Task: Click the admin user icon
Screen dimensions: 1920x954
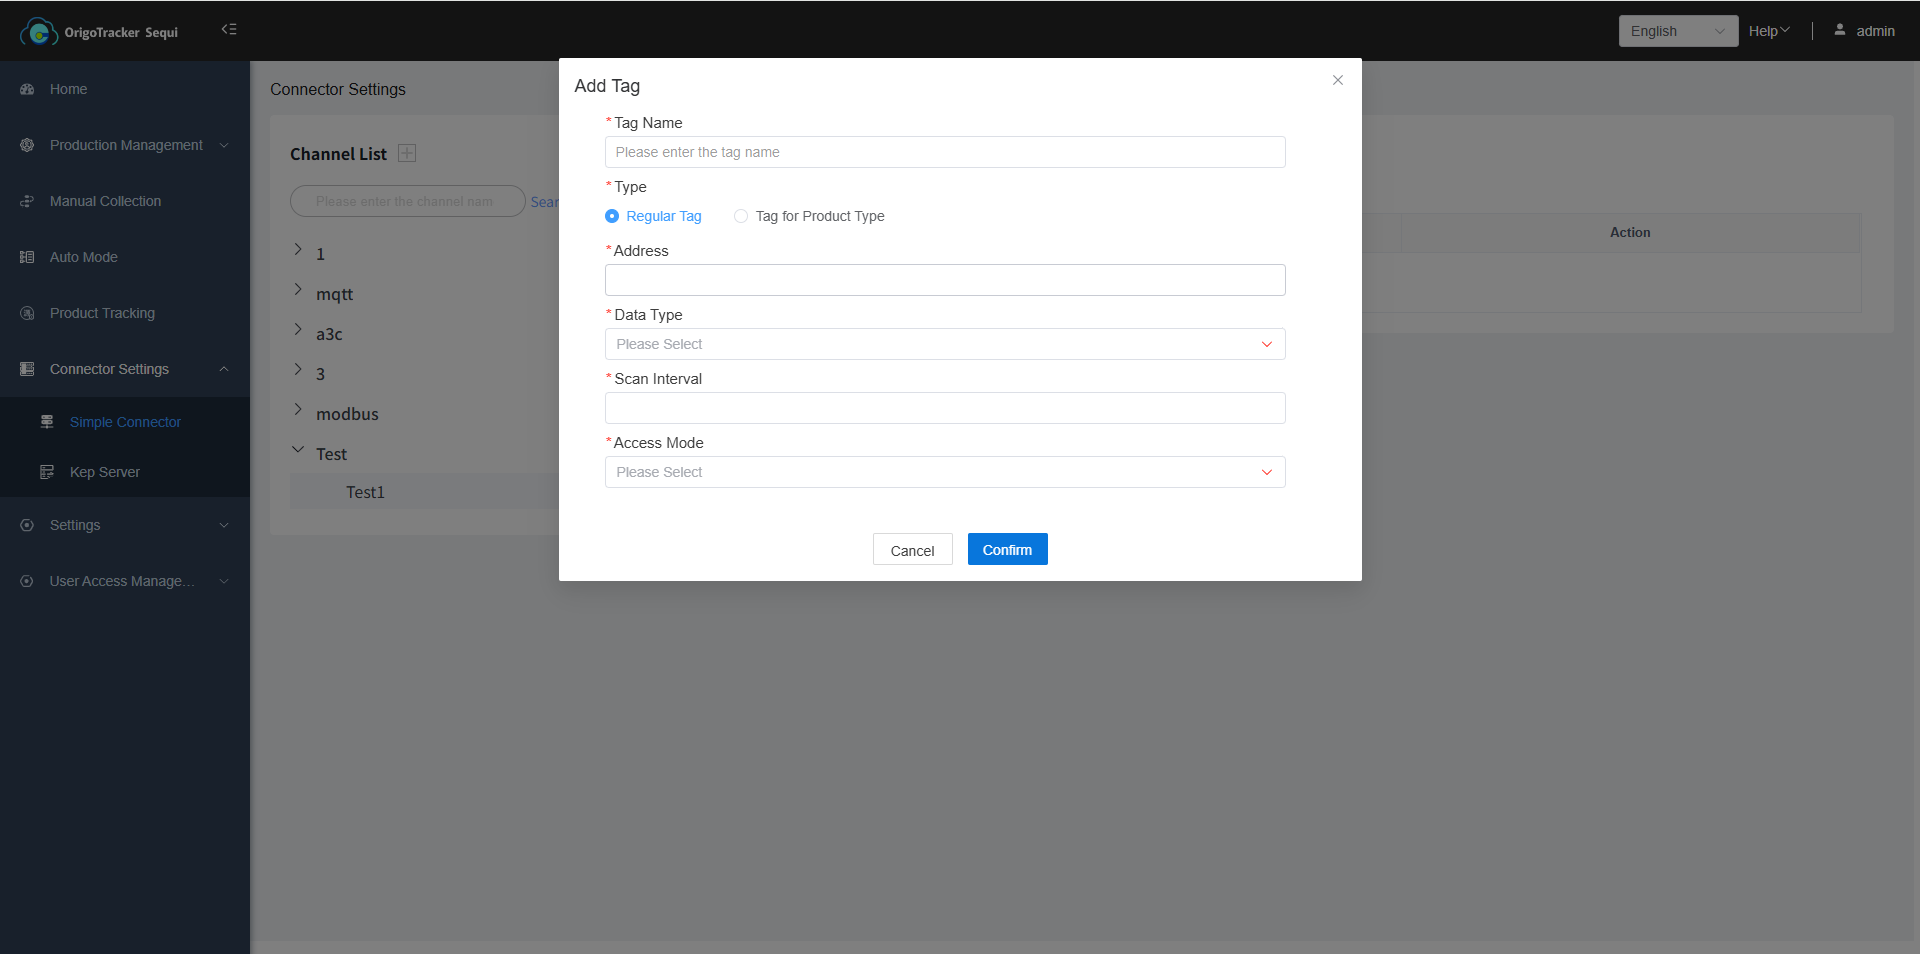Action: (x=1839, y=30)
